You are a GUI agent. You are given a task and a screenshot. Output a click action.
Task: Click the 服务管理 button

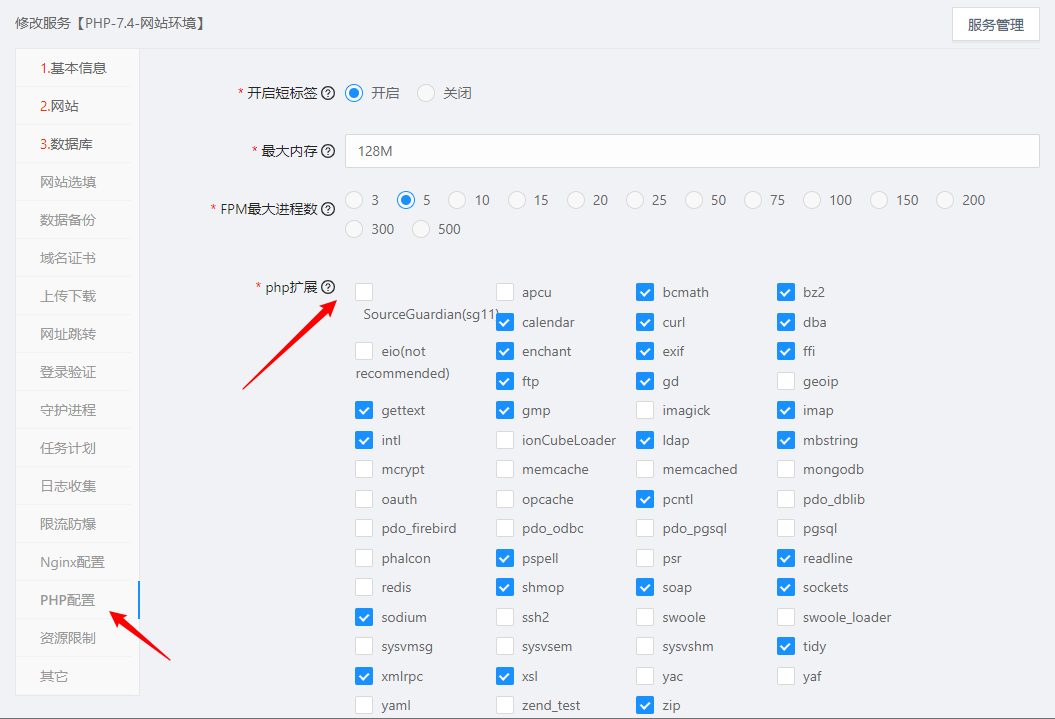point(995,25)
